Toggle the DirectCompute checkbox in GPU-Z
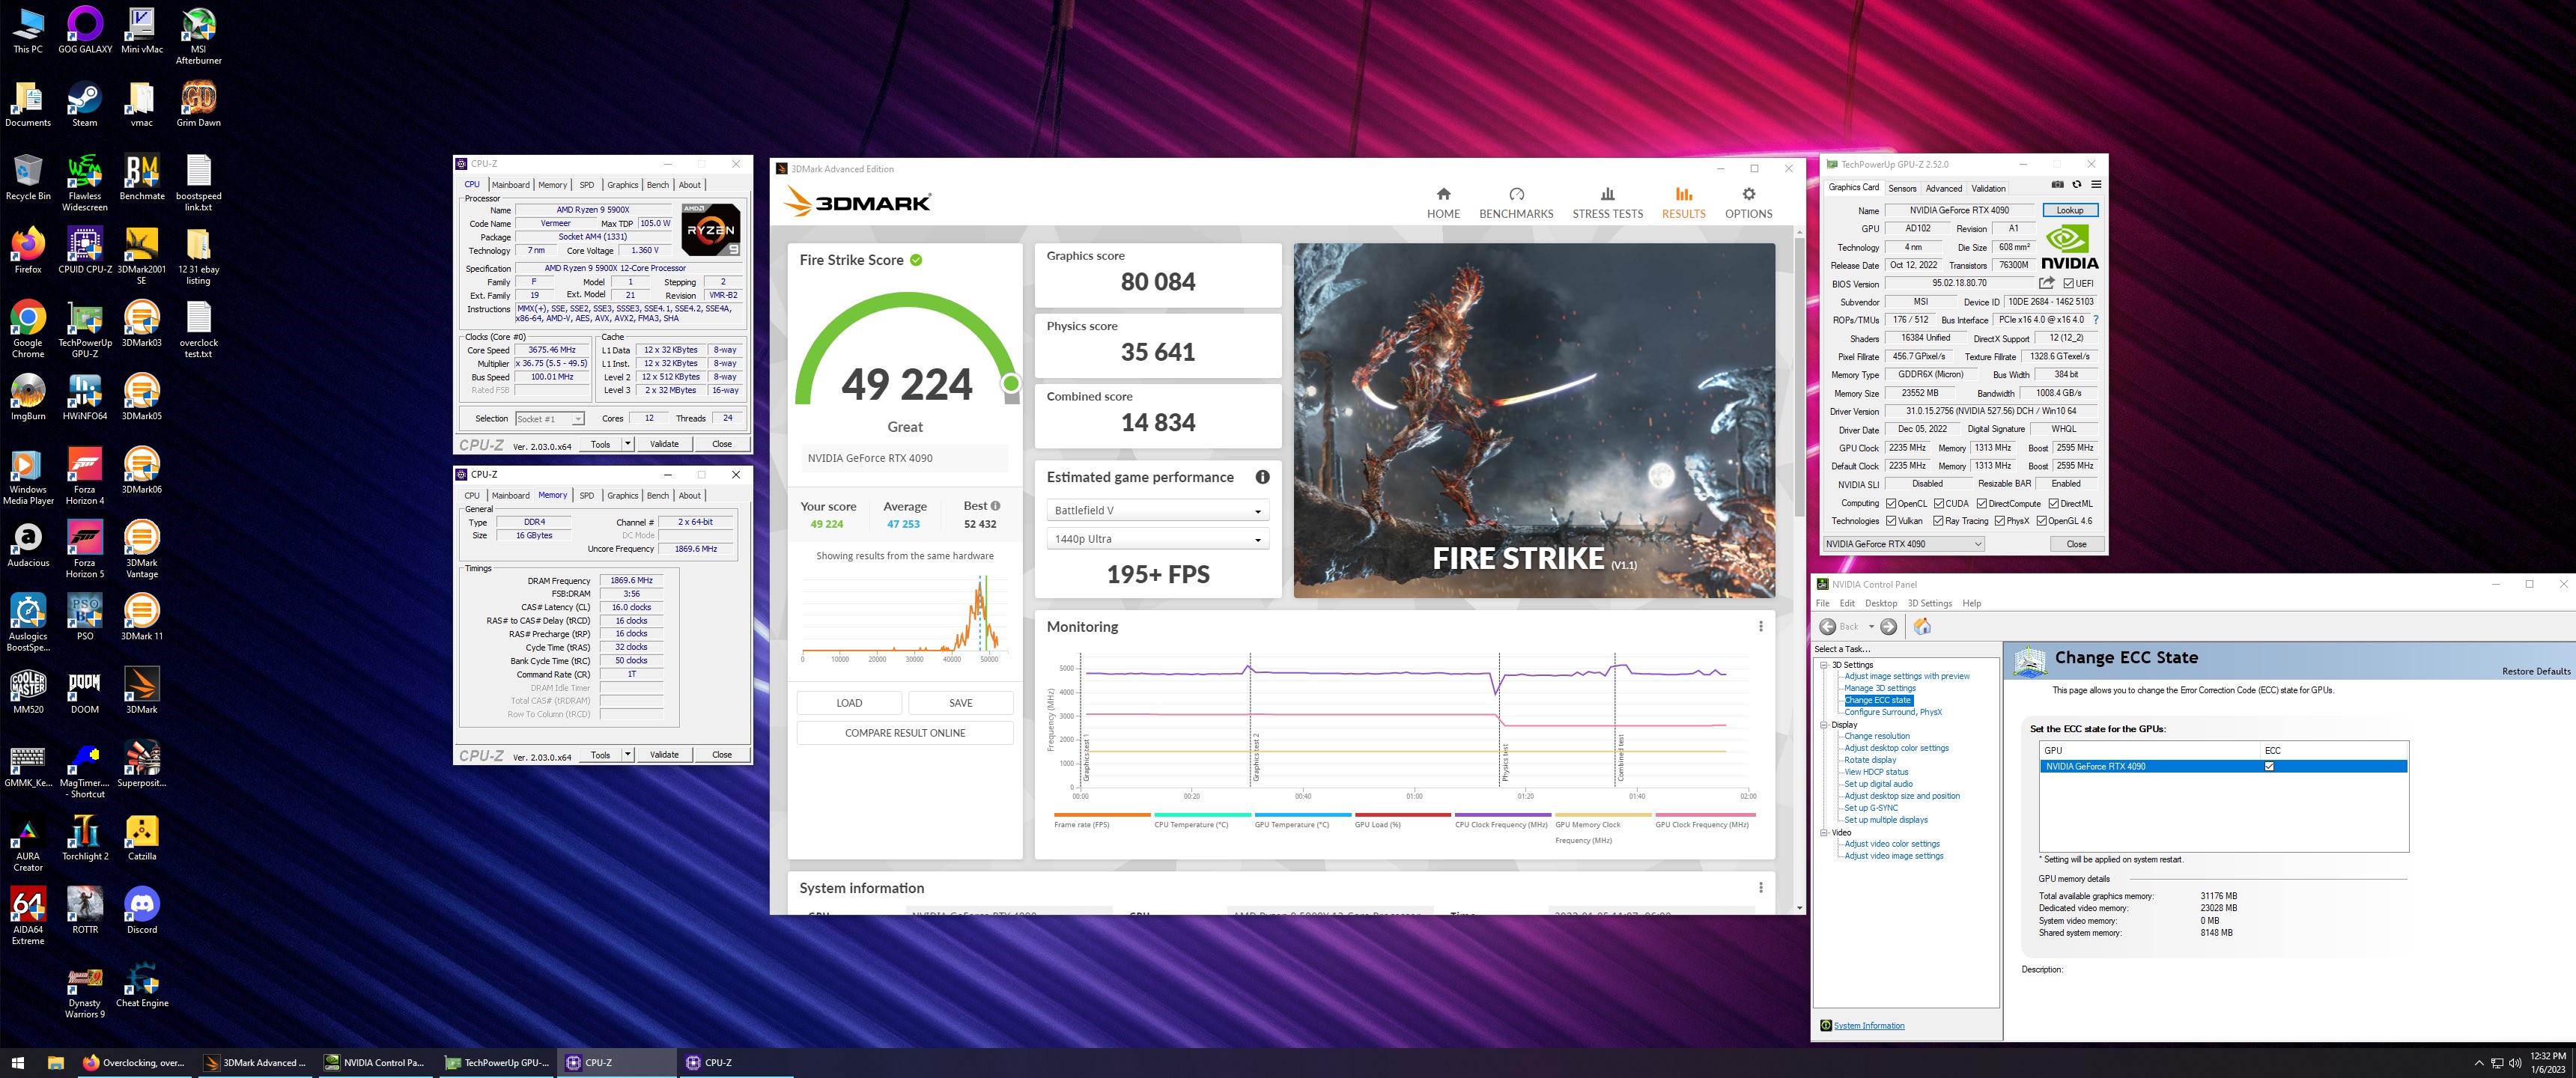The height and width of the screenshot is (1078, 2576). pyautogui.click(x=1981, y=503)
